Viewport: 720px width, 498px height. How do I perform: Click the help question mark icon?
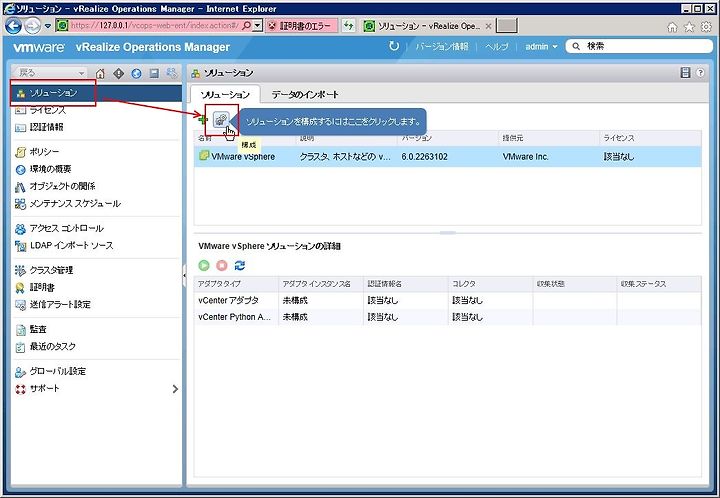[x=700, y=73]
